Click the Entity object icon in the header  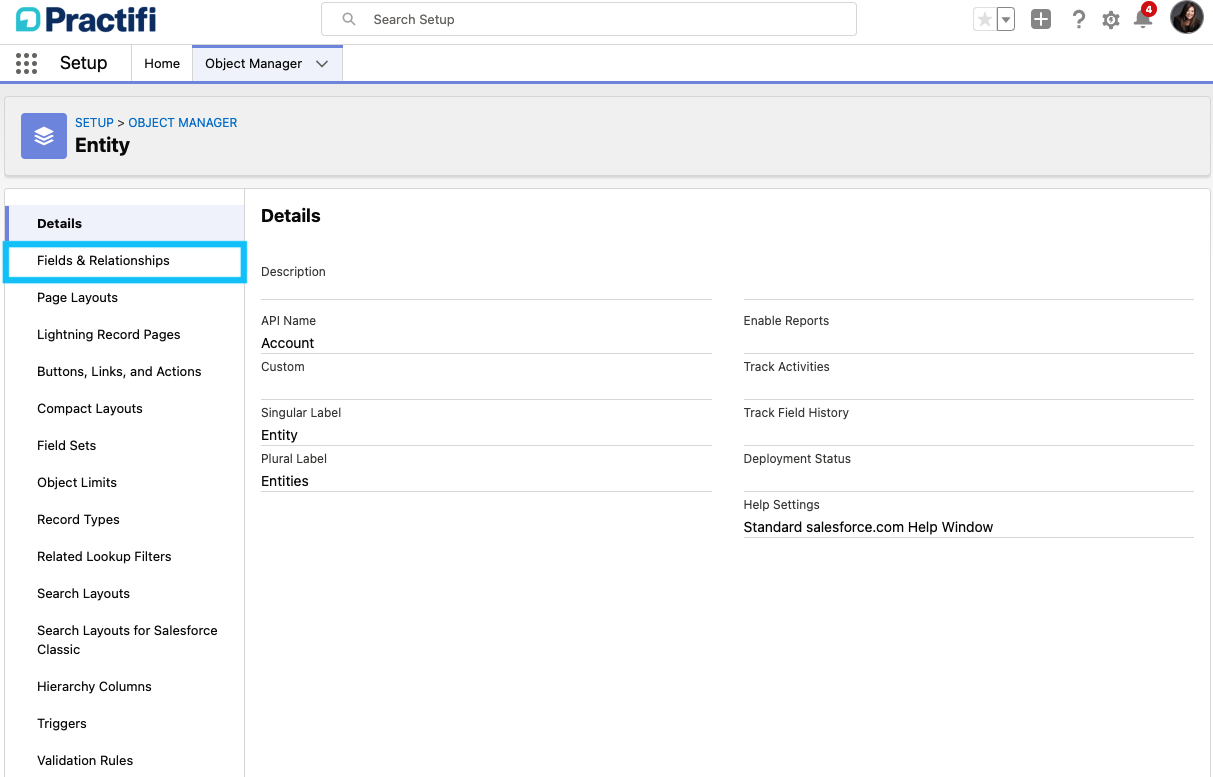[x=43, y=135]
